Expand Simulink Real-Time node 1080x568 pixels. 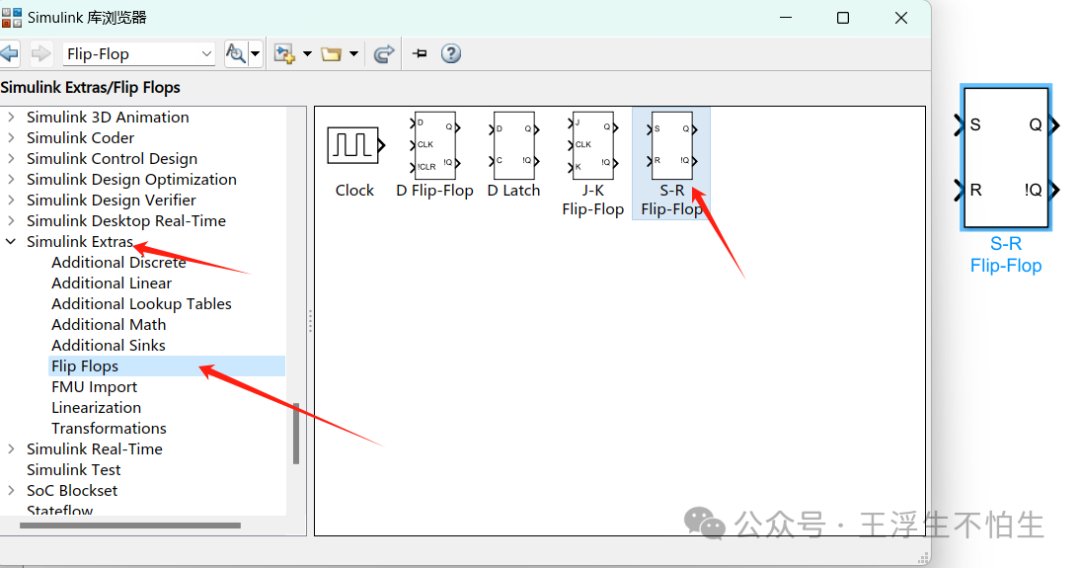11,449
